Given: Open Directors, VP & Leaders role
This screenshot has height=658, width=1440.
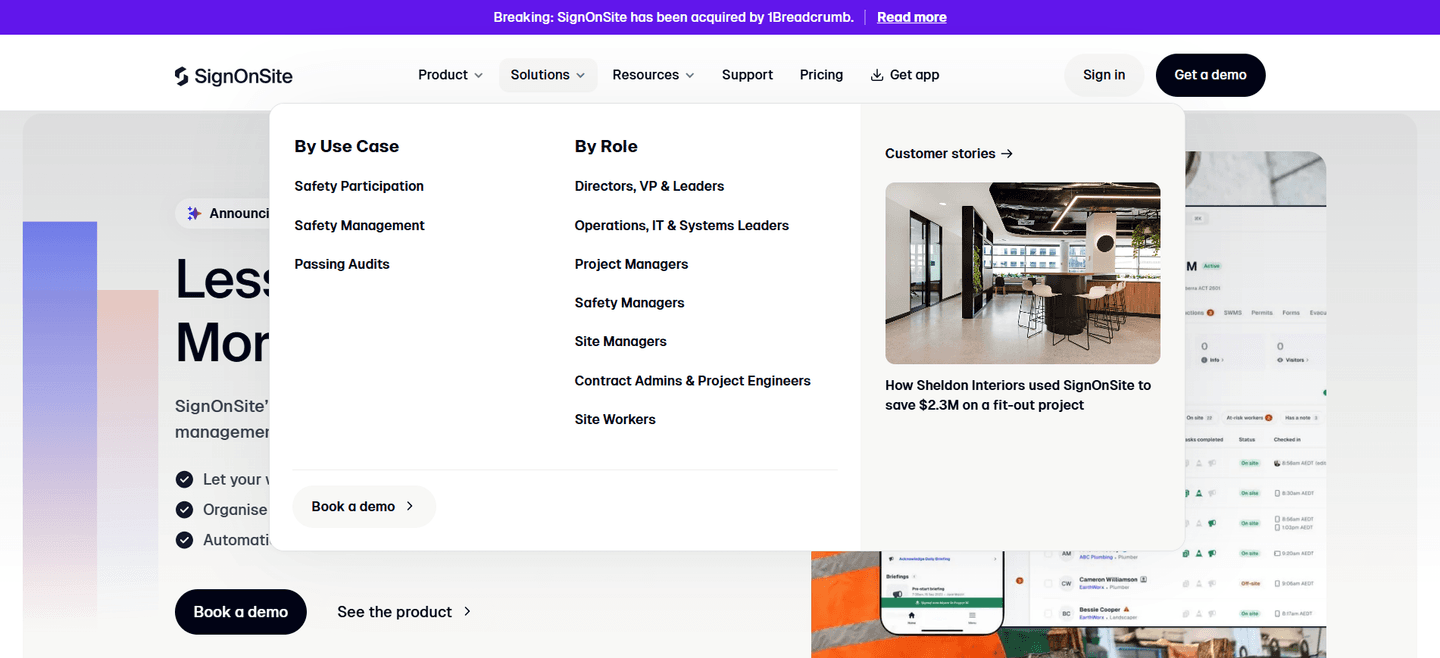Looking at the screenshot, I should (649, 186).
